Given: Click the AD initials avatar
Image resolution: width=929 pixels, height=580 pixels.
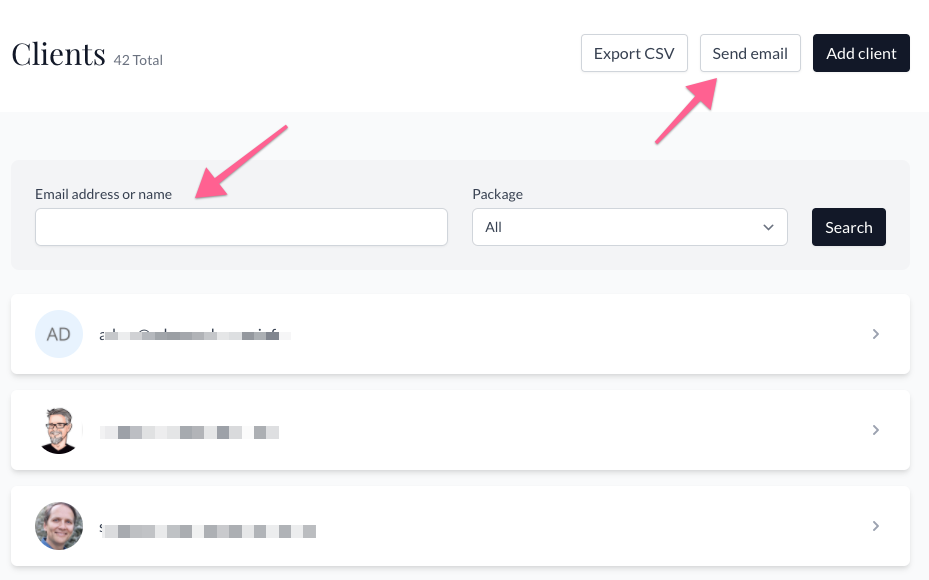Looking at the screenshot, I should pyautogui.click(x=59, y=334).
